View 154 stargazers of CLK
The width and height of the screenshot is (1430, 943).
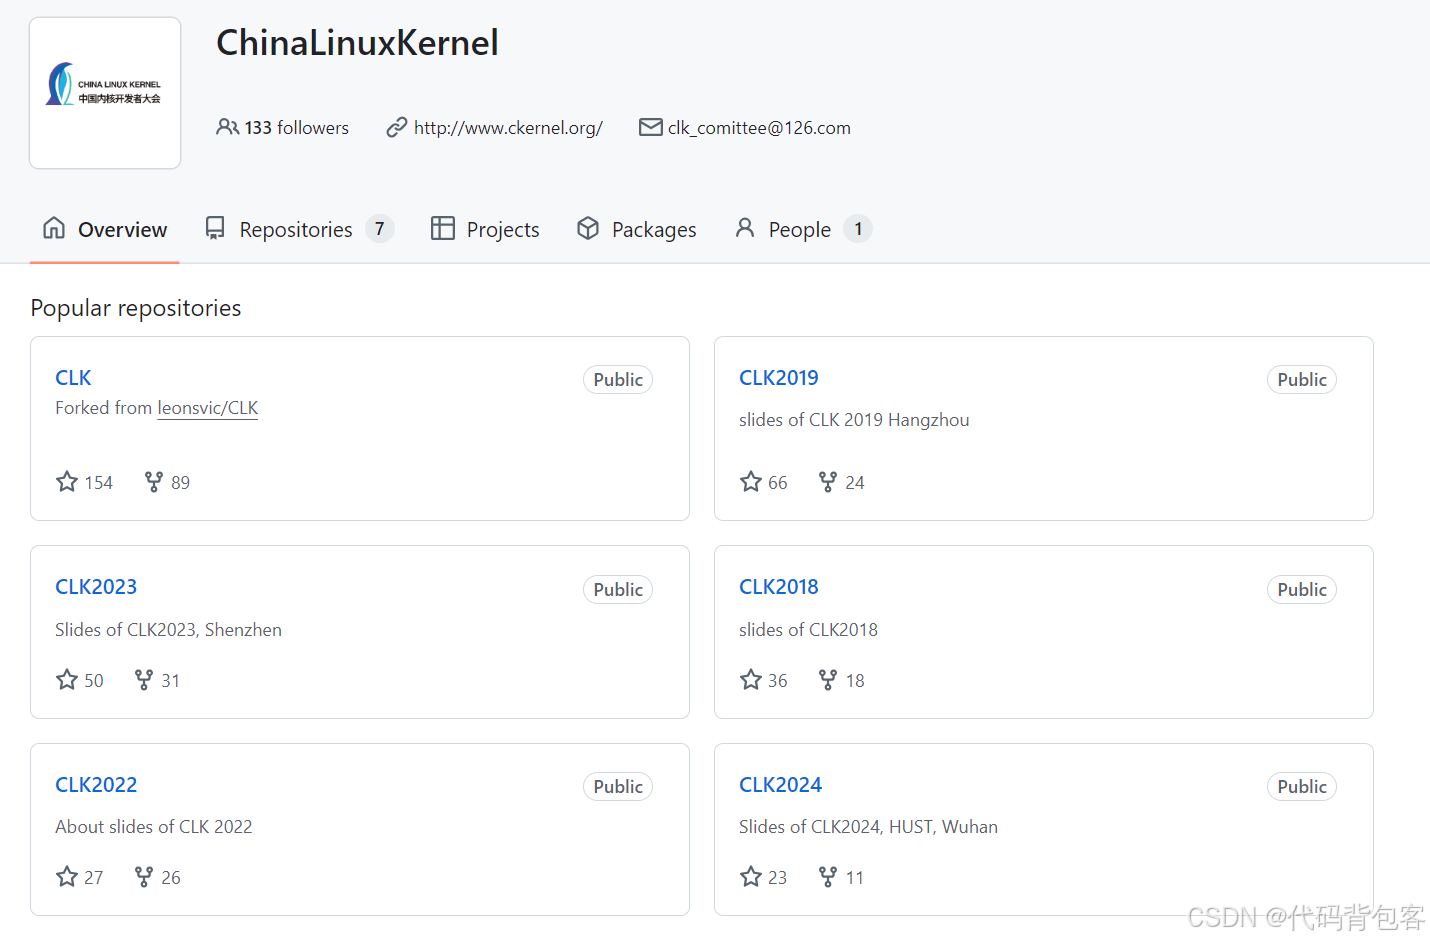pos(98,483)
